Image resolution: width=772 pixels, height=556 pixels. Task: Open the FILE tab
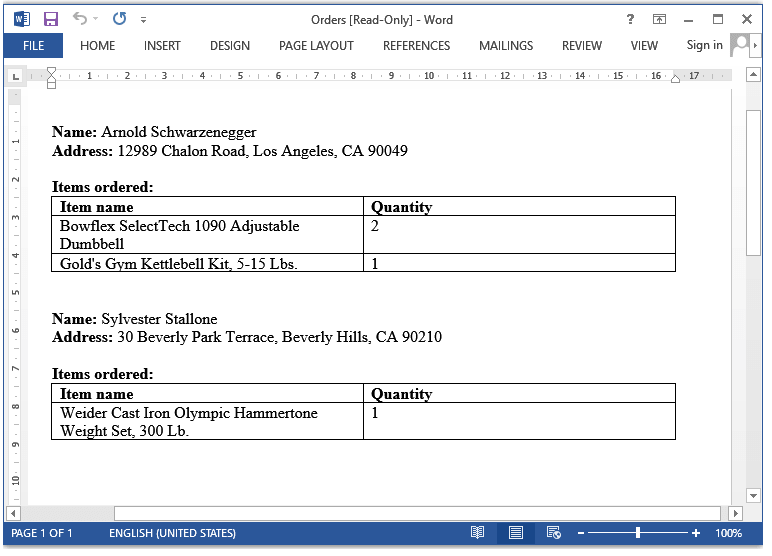tap(33, 45)
